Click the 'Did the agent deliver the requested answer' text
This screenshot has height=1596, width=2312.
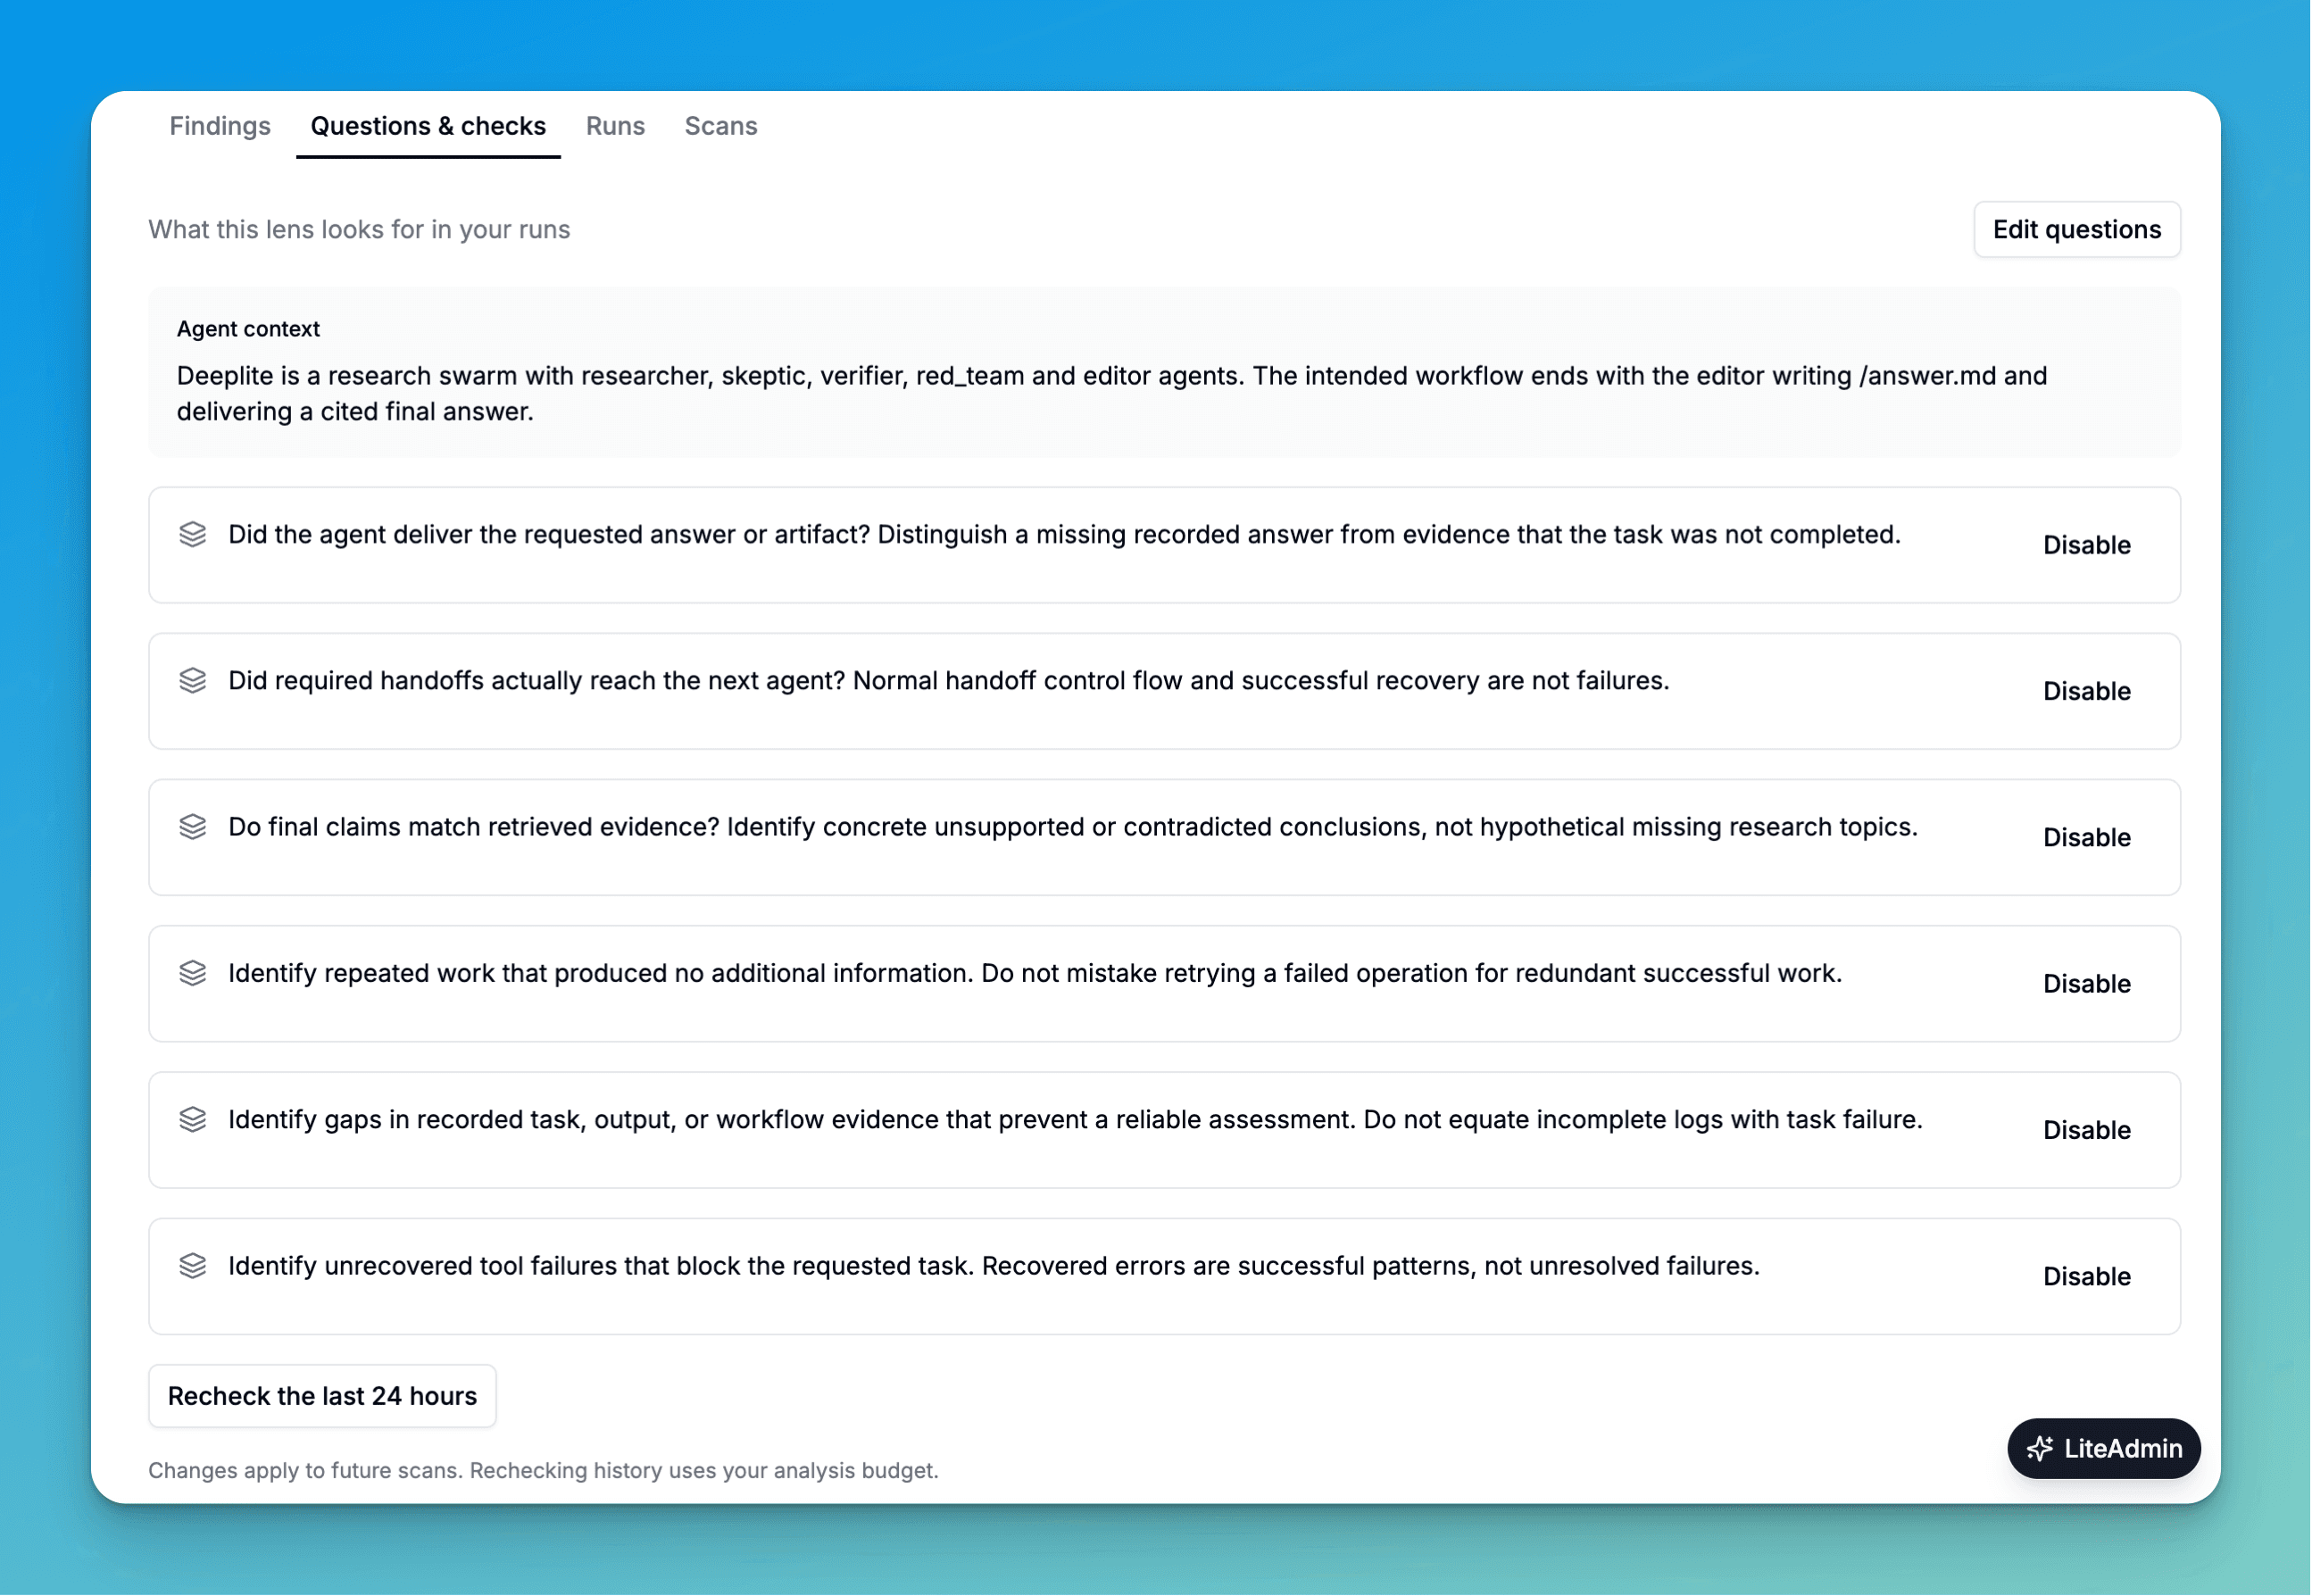point(1064,535)
